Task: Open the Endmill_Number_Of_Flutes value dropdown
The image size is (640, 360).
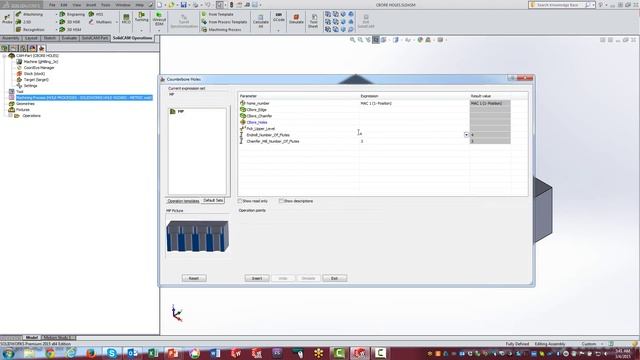Action: [466, 135]
